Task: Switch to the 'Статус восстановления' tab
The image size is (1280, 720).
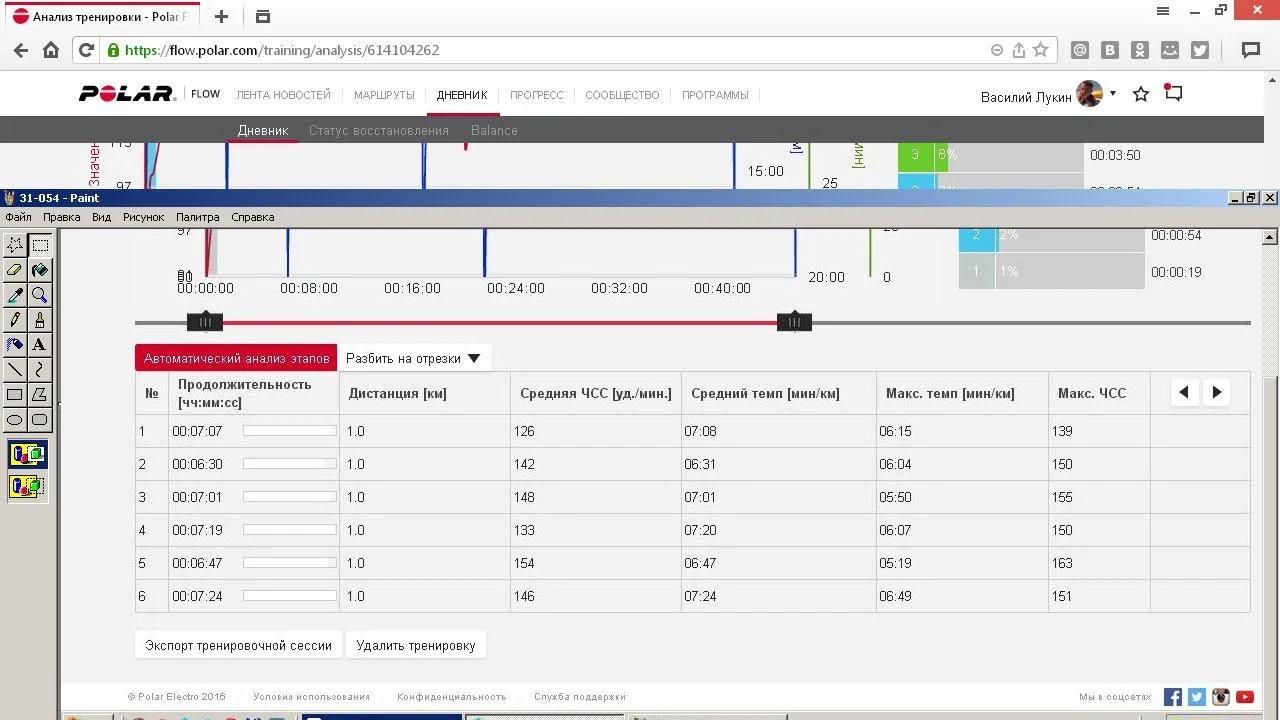Action: [x=378, y=130]
